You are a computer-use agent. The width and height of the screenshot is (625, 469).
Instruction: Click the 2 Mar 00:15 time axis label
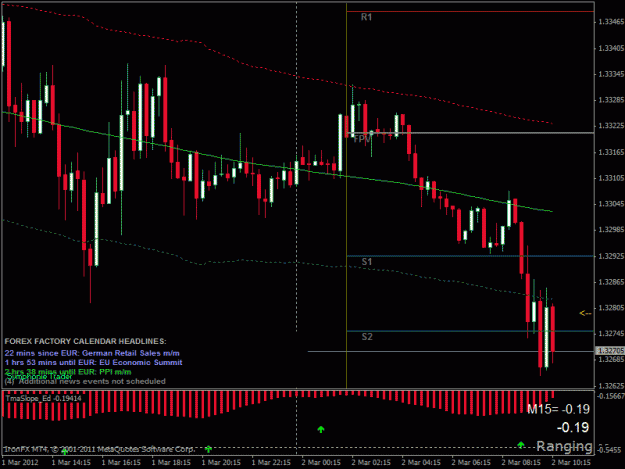click(321, 463)
